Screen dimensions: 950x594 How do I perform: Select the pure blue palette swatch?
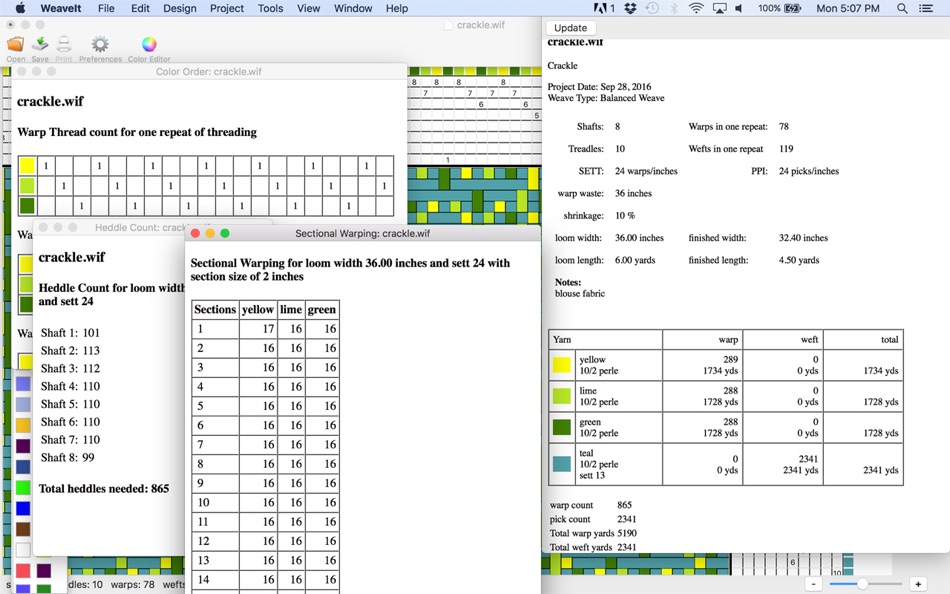tap(23, 507)
